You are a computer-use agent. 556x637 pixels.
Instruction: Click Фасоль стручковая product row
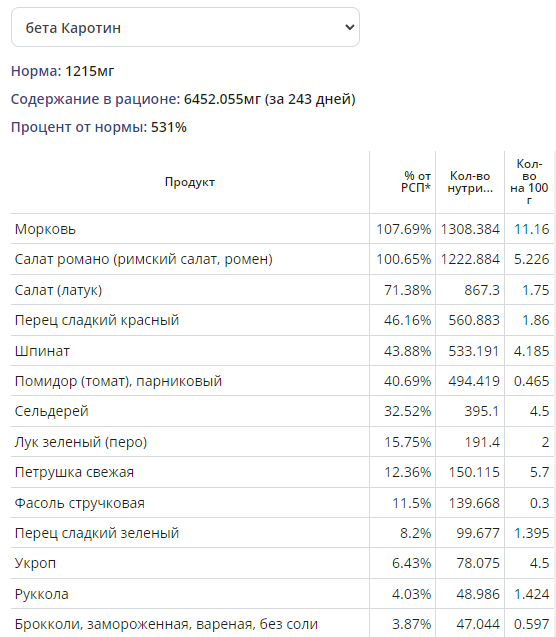pos(282,503)
